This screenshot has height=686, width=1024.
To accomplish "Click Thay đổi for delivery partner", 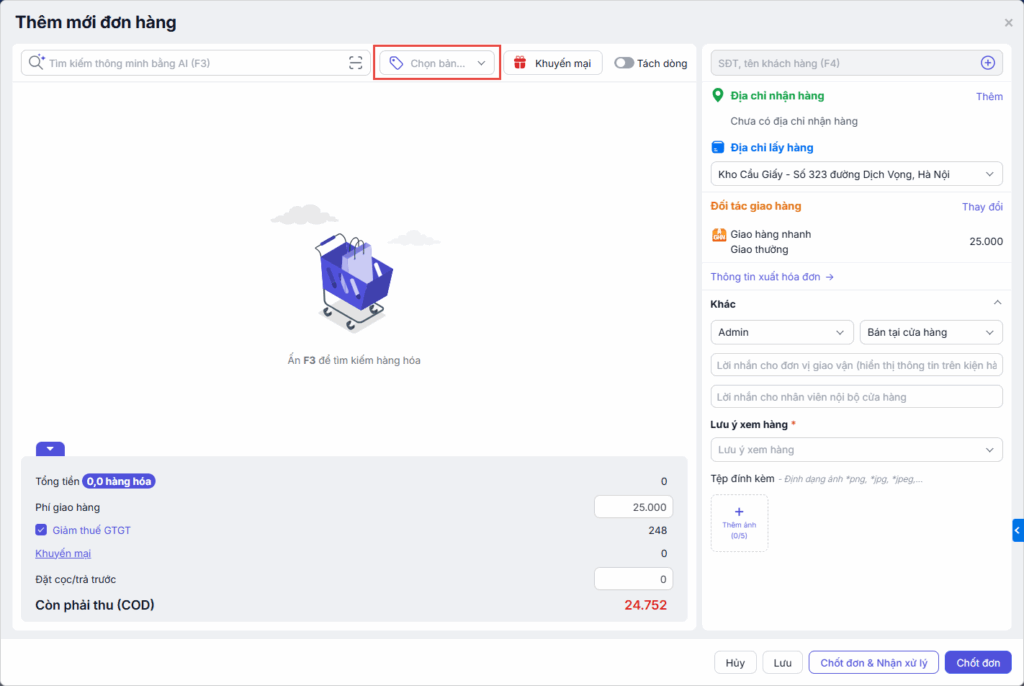I will click(x=982, y=207).
